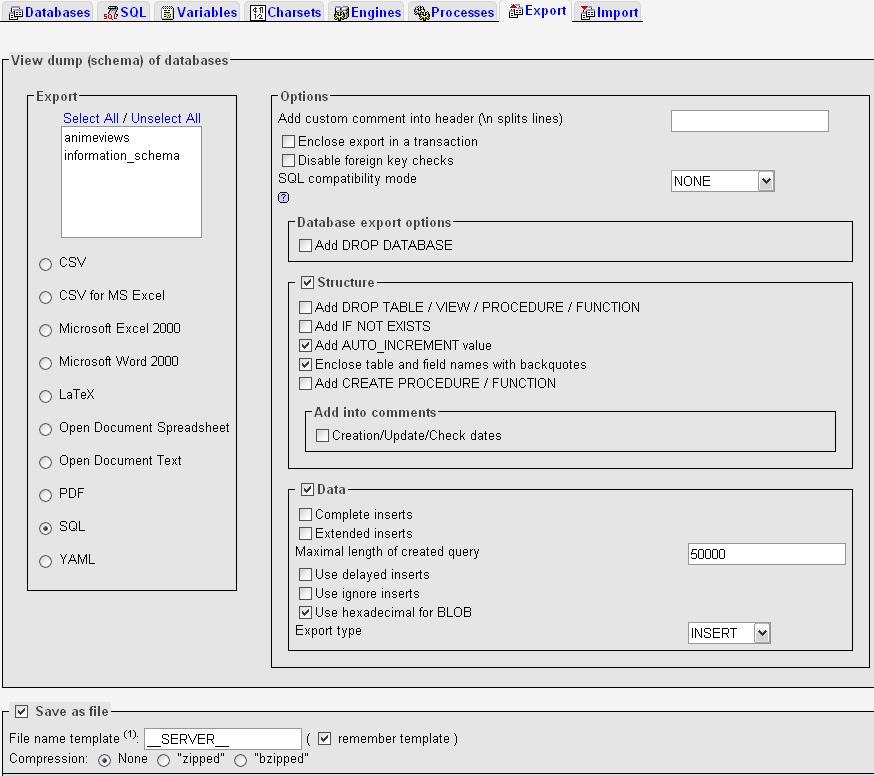874x776 pixels.
Task: Choose Open Document Spreadsheet format
Action: pyautogui.click(x=46, y=429)
